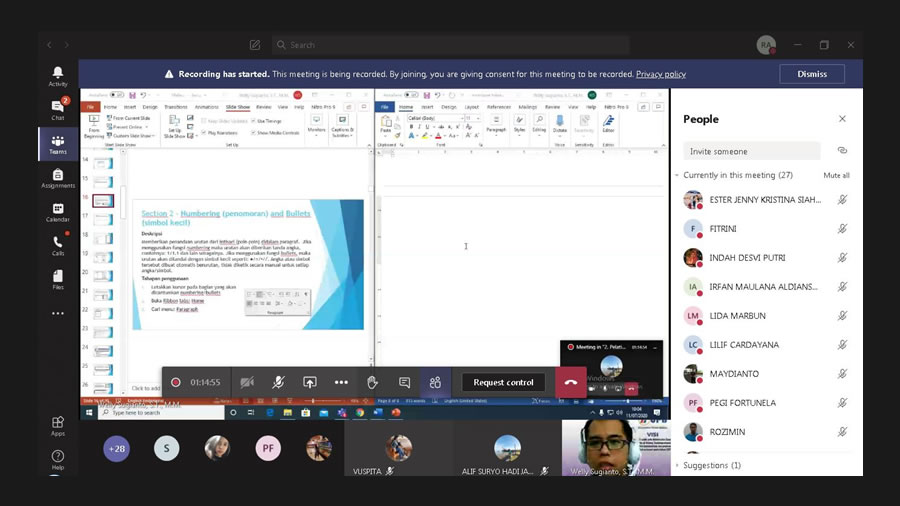Raise your hand in the meeting
The height and width of the screenshot is (506, 900).
point(372,382)
